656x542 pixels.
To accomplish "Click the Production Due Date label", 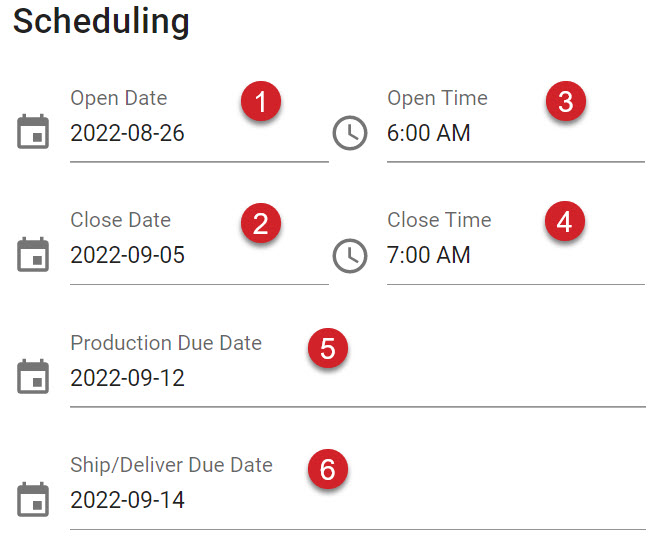I will click(x=166, y=343).
